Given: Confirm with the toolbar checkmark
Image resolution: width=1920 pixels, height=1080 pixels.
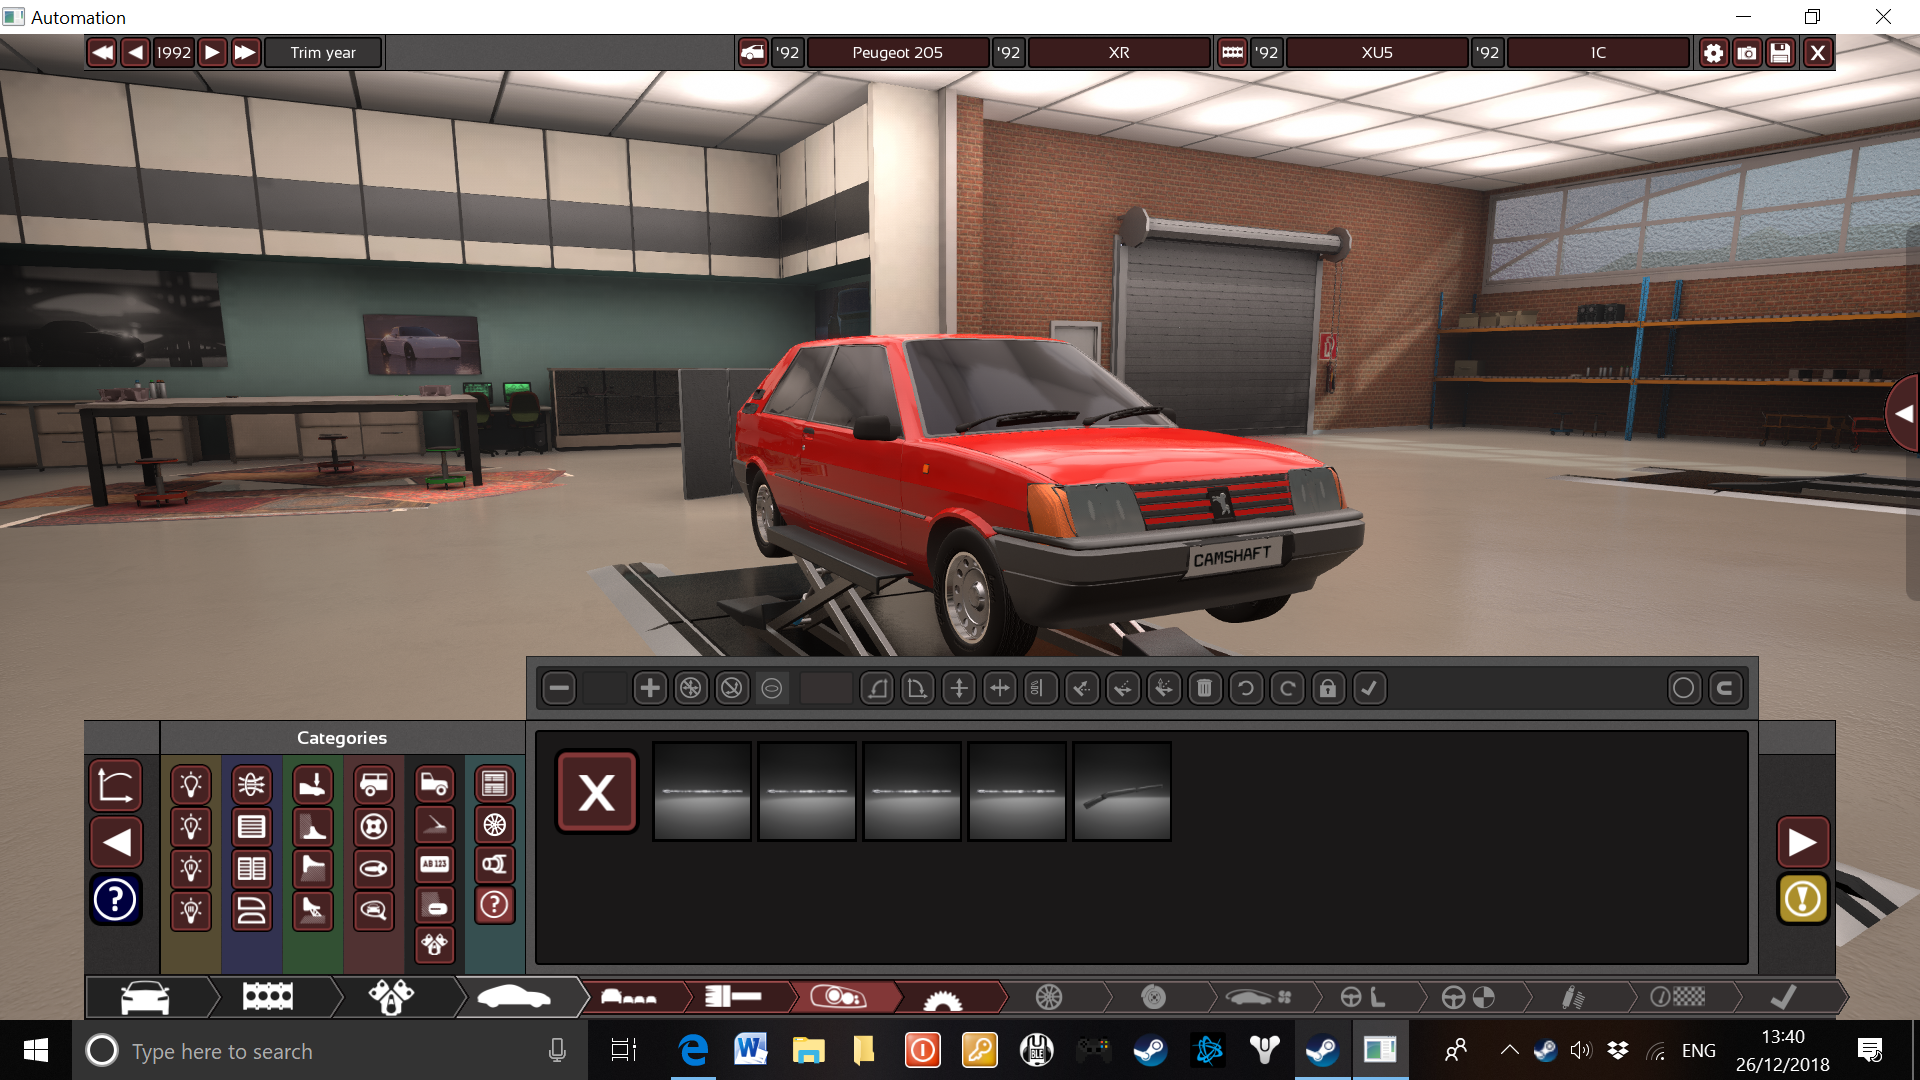Looking at the screenshot, I should (x=1369, y=688).
